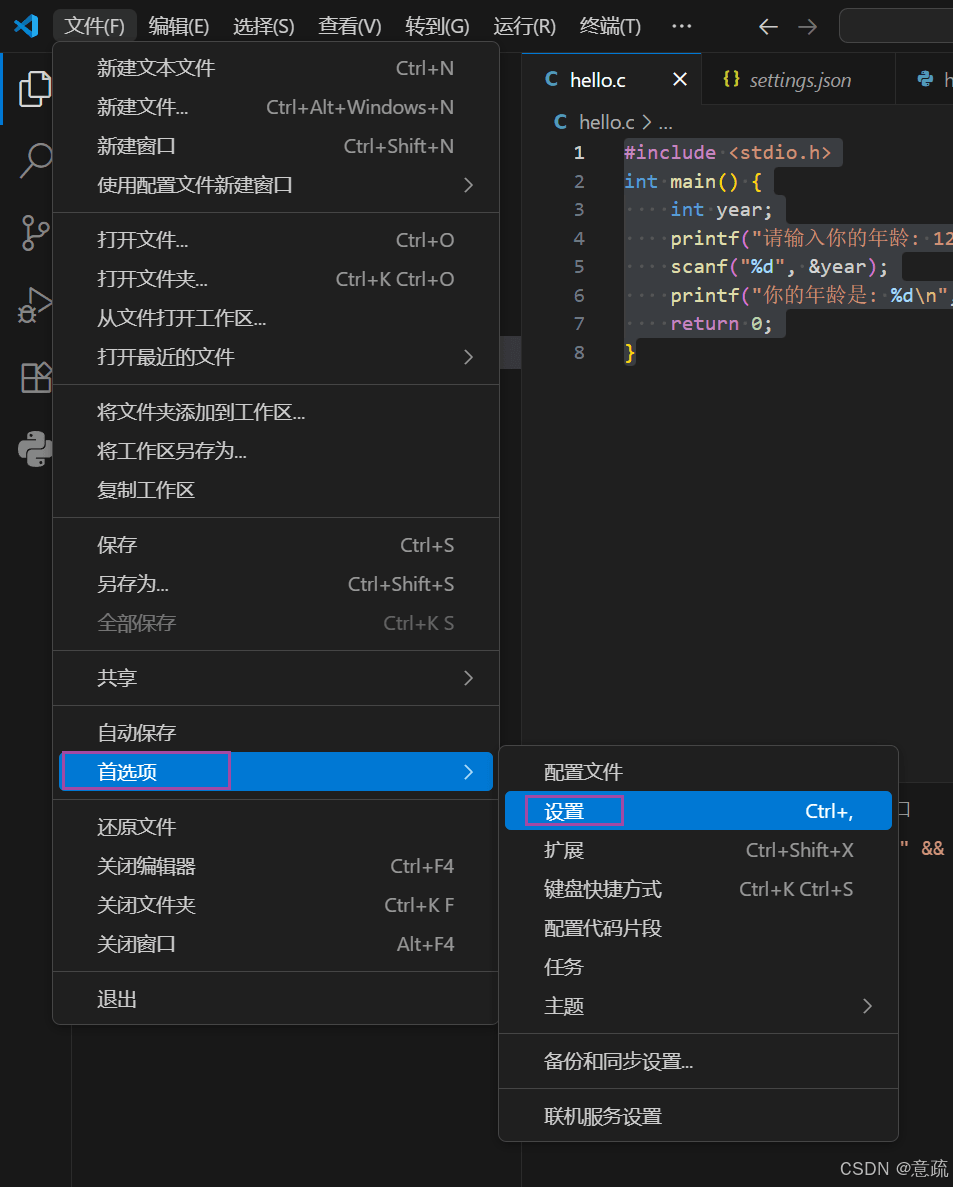Expand the 主题 submenu

pyautogui.click(x=698, y=1006)
